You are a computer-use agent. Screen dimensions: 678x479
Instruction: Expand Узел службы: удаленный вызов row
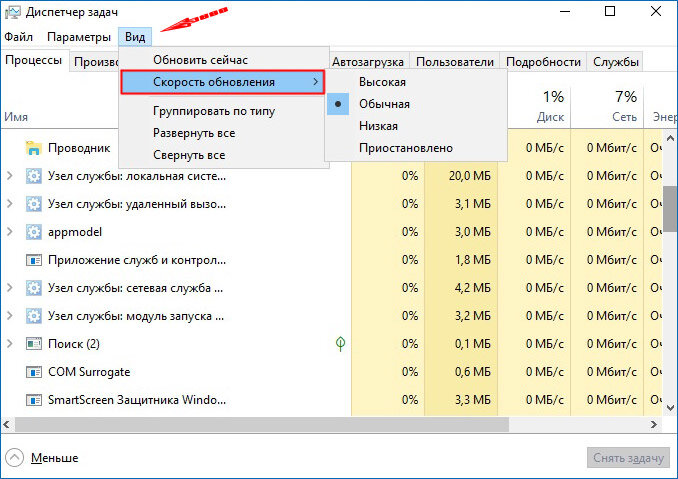point(10,204)
